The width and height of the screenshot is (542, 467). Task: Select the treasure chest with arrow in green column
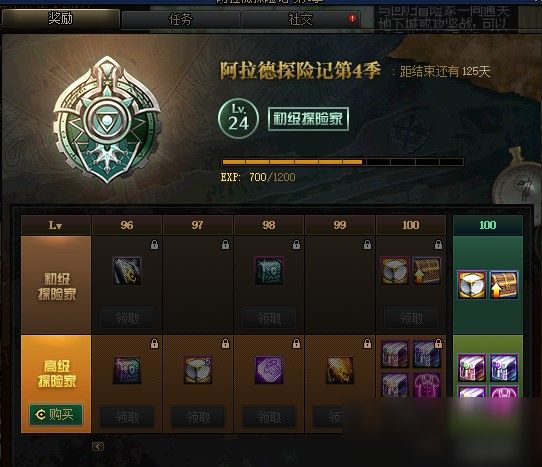pyautogui.click(x=504, y=285)
